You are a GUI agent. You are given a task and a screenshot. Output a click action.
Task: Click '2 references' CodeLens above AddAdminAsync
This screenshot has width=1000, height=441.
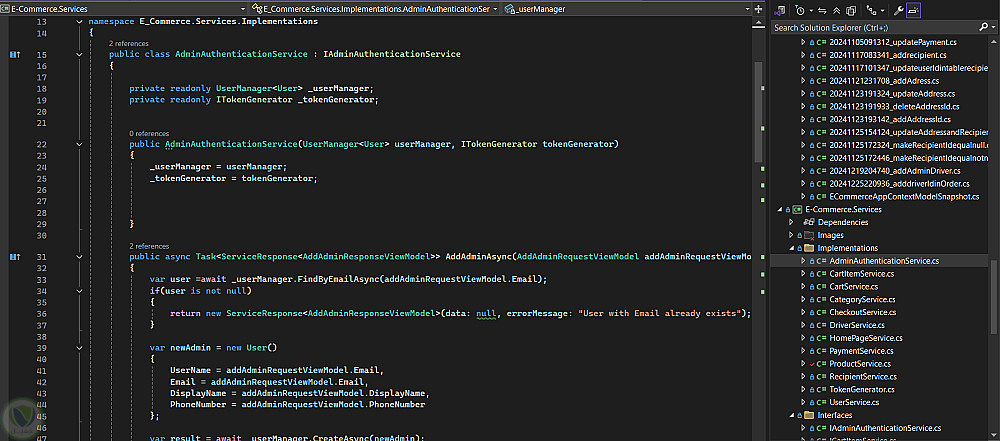(149, 246)
